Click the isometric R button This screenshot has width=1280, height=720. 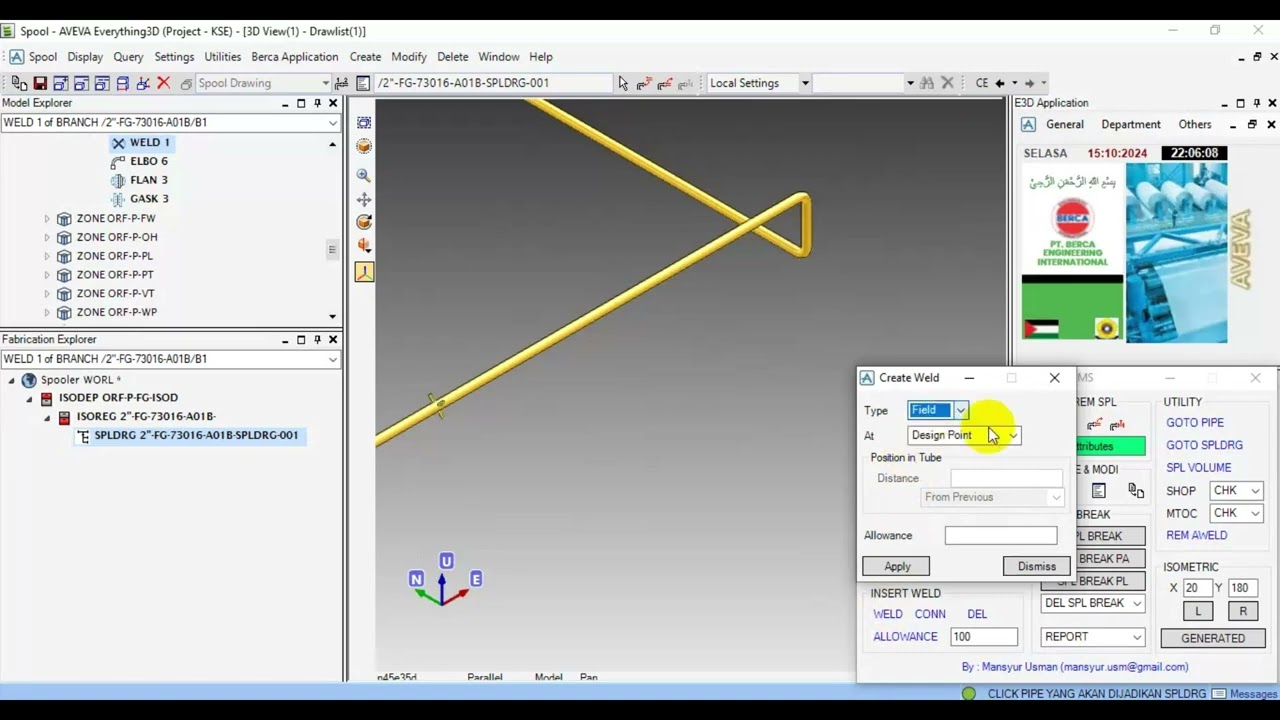1243,611
